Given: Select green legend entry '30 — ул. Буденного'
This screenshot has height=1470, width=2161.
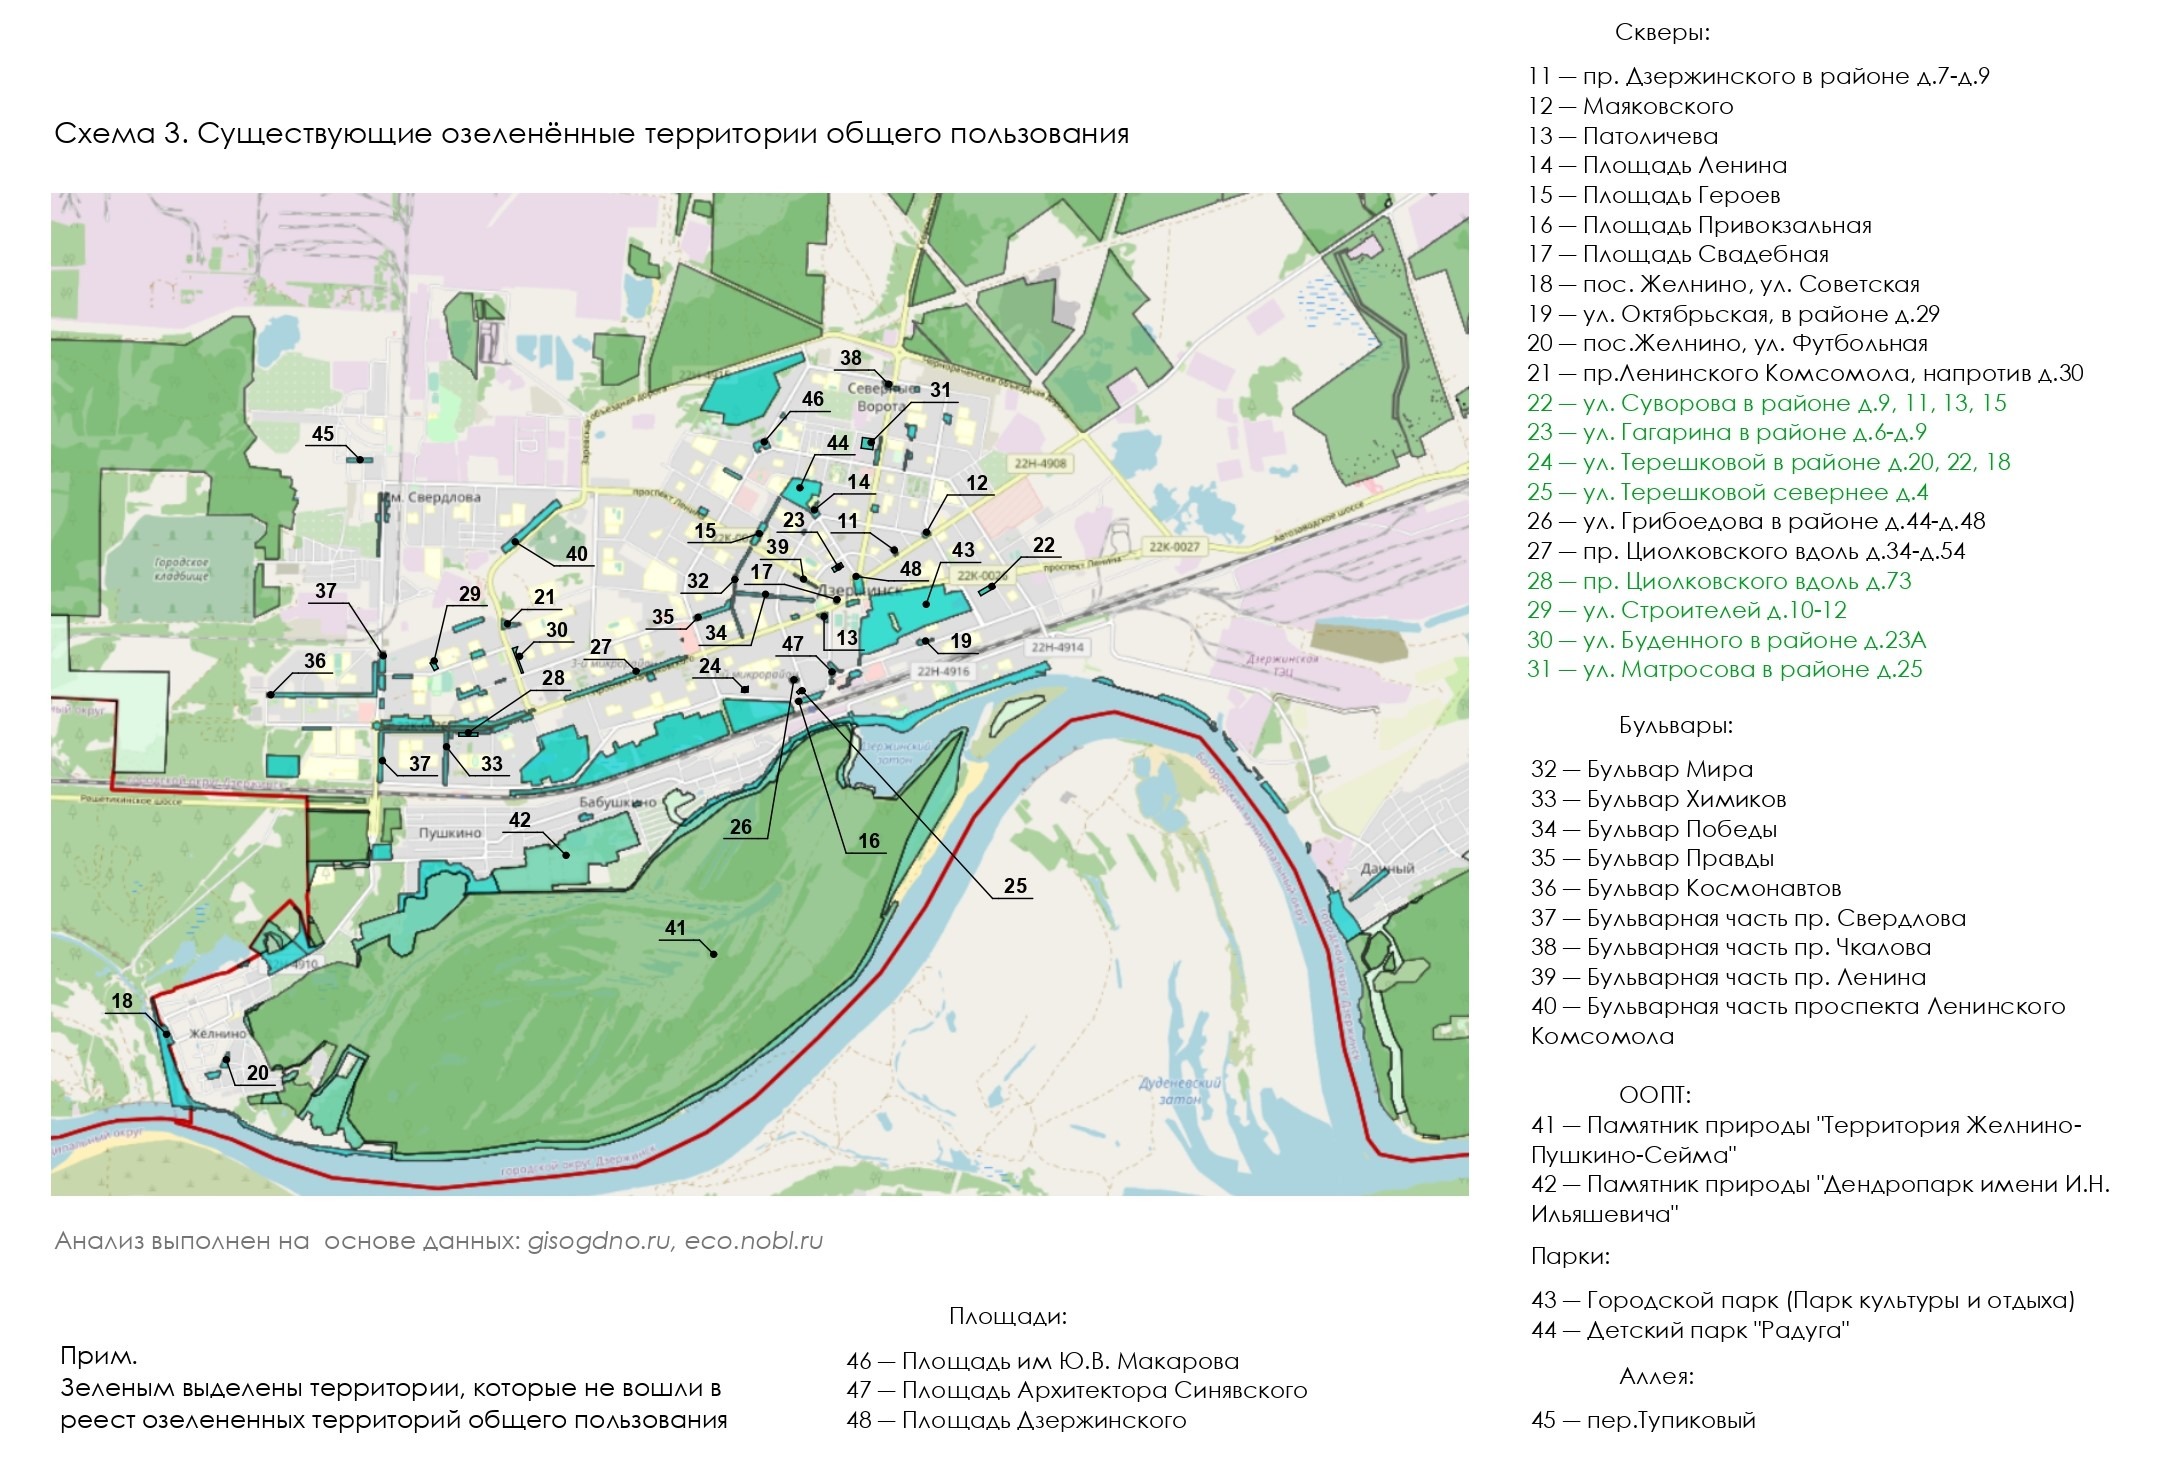Looking at the screenshot, I should tap(1727, 640).
